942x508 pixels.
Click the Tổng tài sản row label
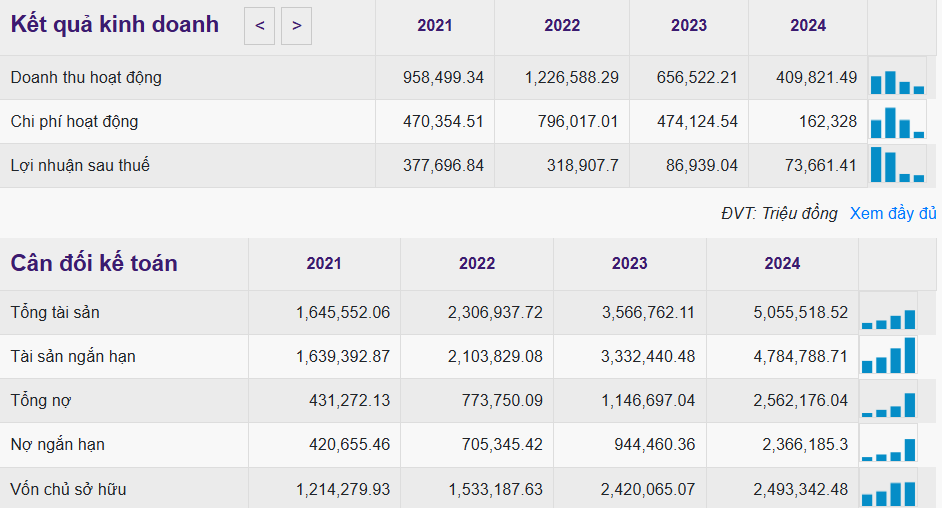(55, 313)
